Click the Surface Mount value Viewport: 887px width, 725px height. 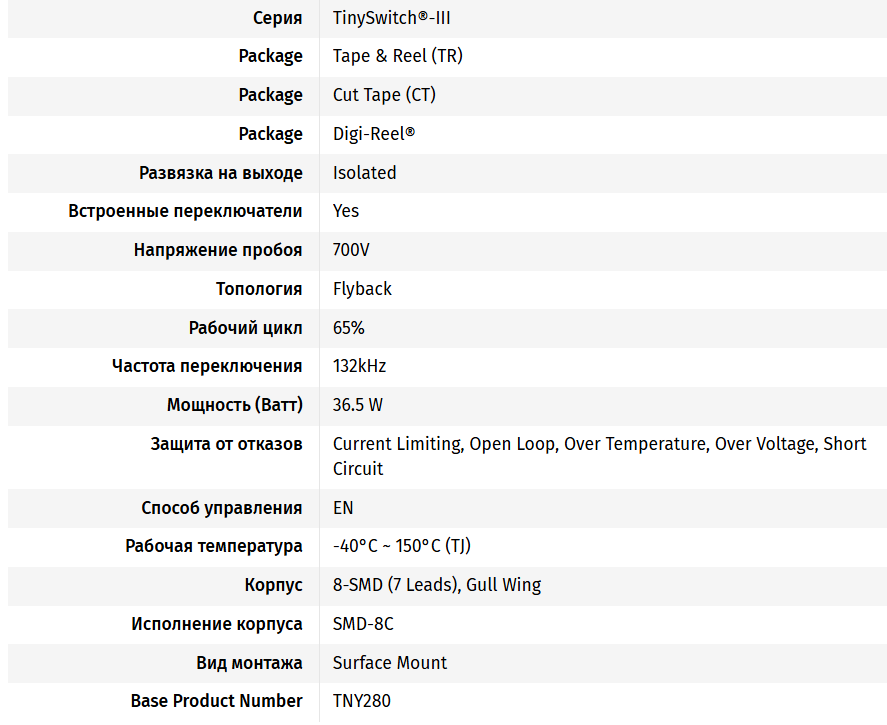point(390,663)
